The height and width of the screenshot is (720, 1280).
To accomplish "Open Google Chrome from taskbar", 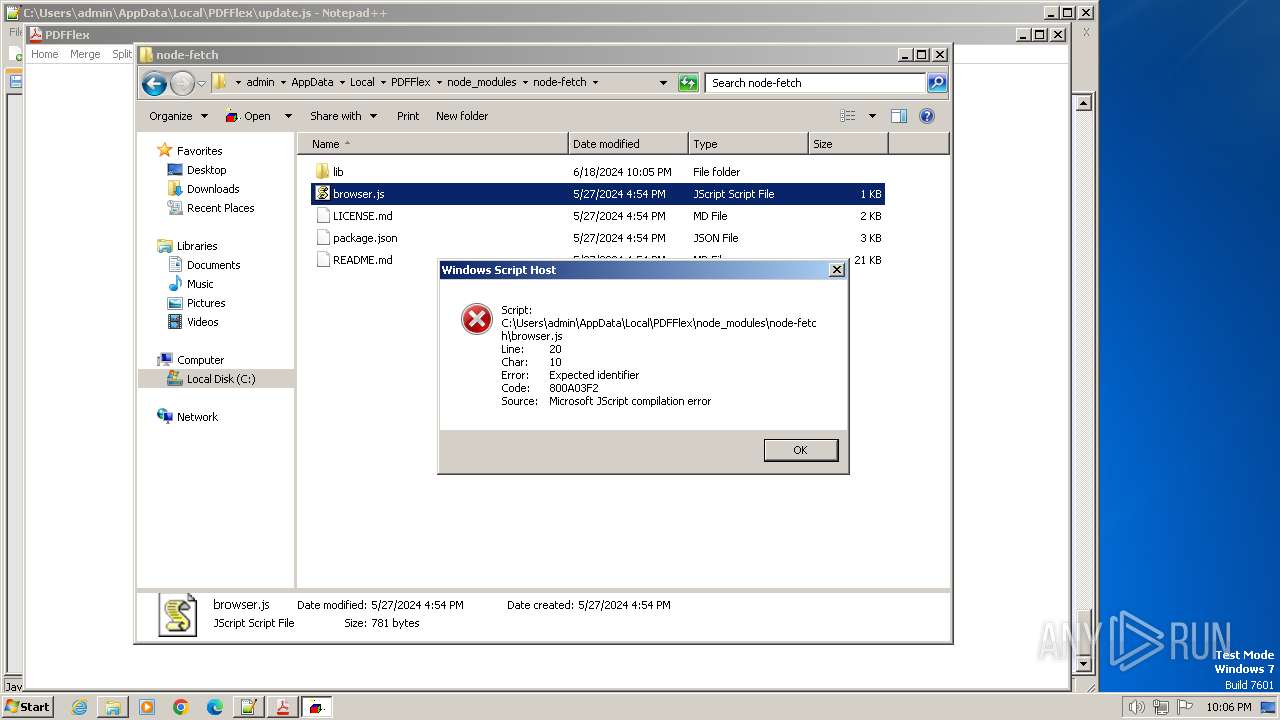I will pyautogui.click(x=181, y=707).
